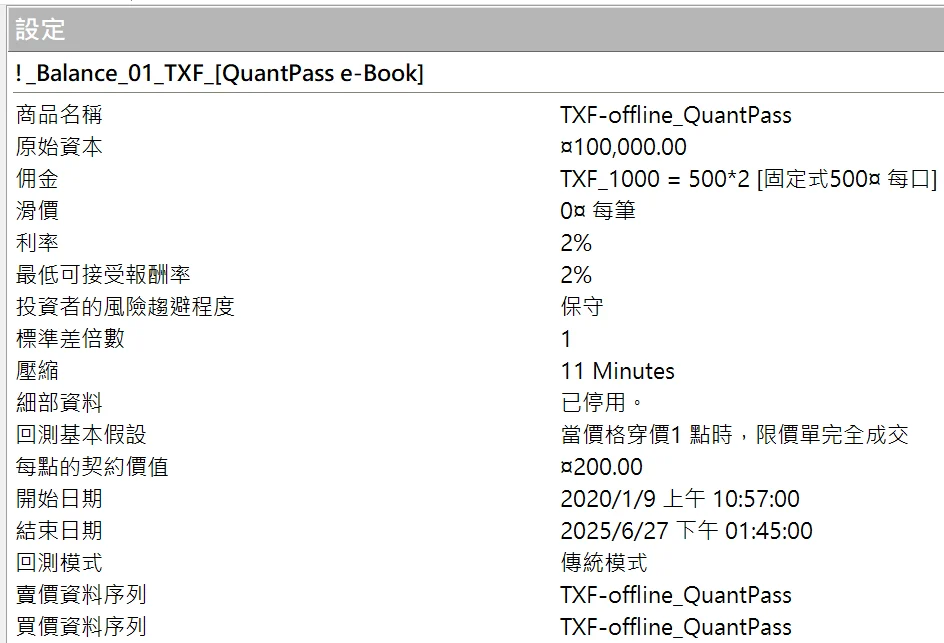Click the 回測基本假設 label
The width and height of the screenshot is (944, 643).
[x=81, y=434]
